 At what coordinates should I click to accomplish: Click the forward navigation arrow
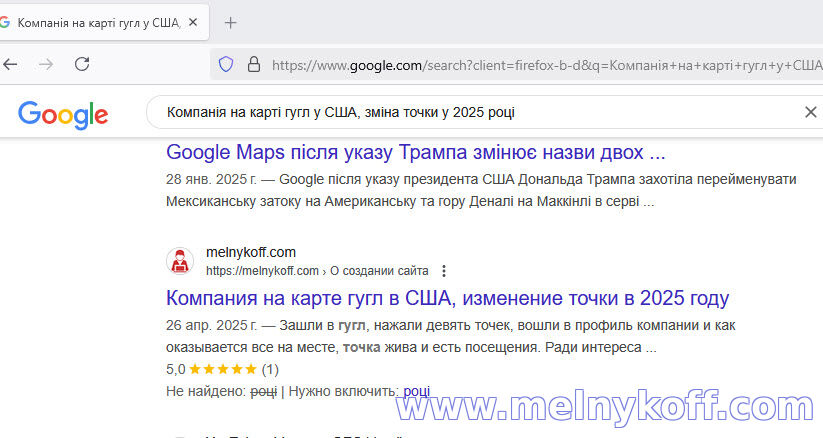(46, 64)
